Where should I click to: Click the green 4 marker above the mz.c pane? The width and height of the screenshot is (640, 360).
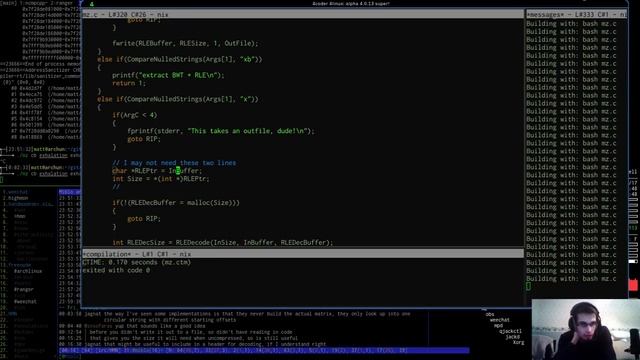91,4
